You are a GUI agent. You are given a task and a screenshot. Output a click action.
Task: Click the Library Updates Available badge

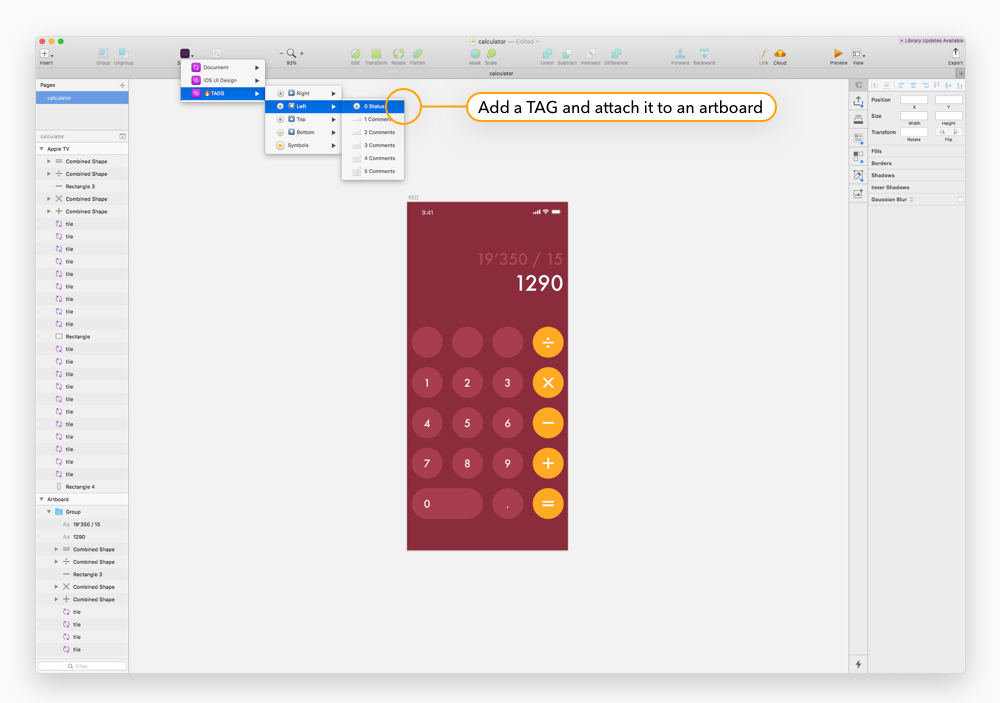931,41
